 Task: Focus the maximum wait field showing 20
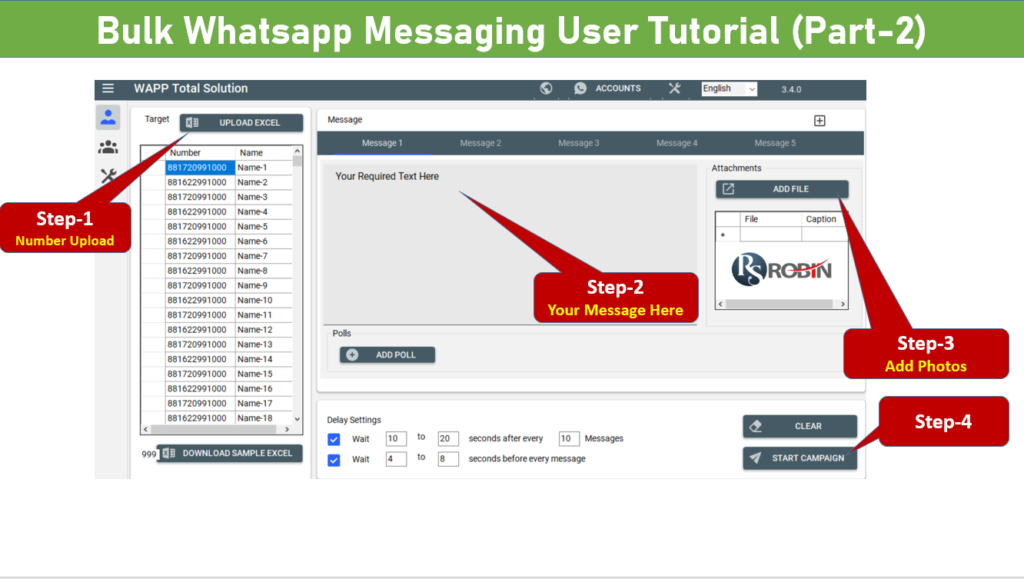click(x=448, y=439)
